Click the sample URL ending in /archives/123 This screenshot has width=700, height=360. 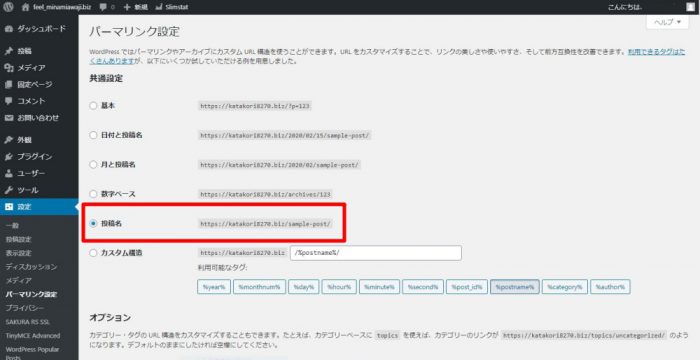(x=266, y=194)
